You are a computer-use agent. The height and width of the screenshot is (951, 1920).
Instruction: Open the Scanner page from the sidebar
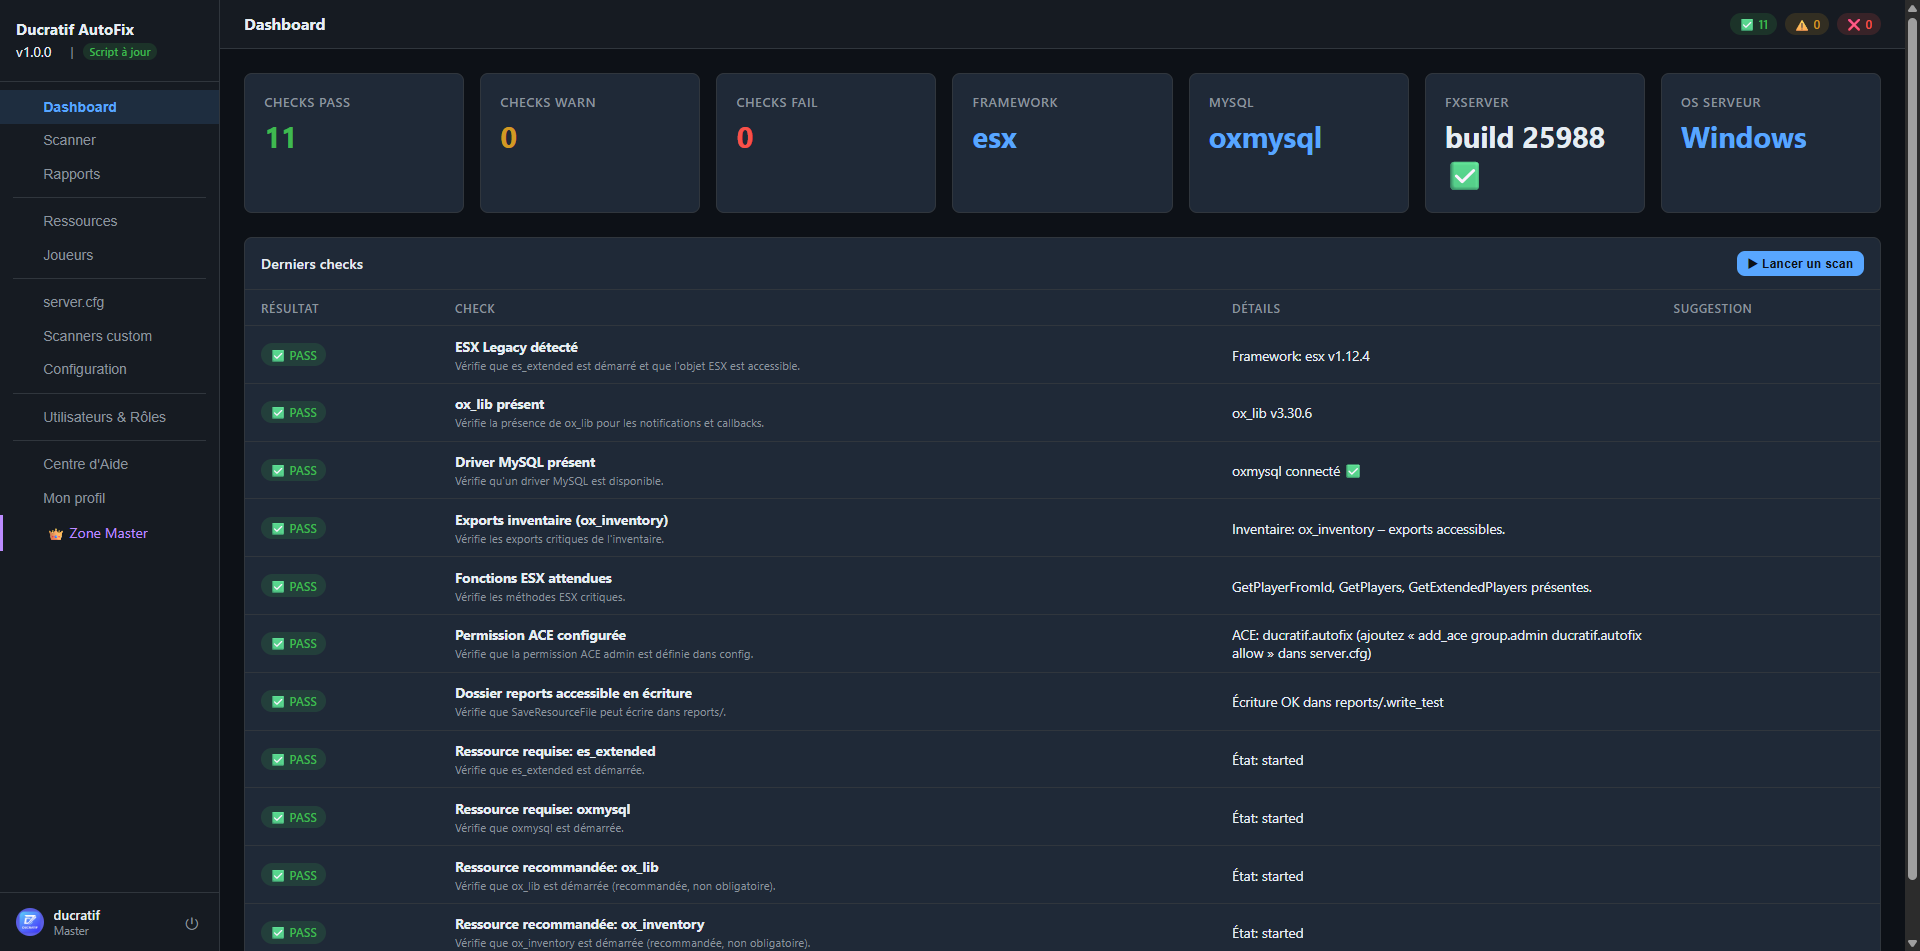pos(69,140)
